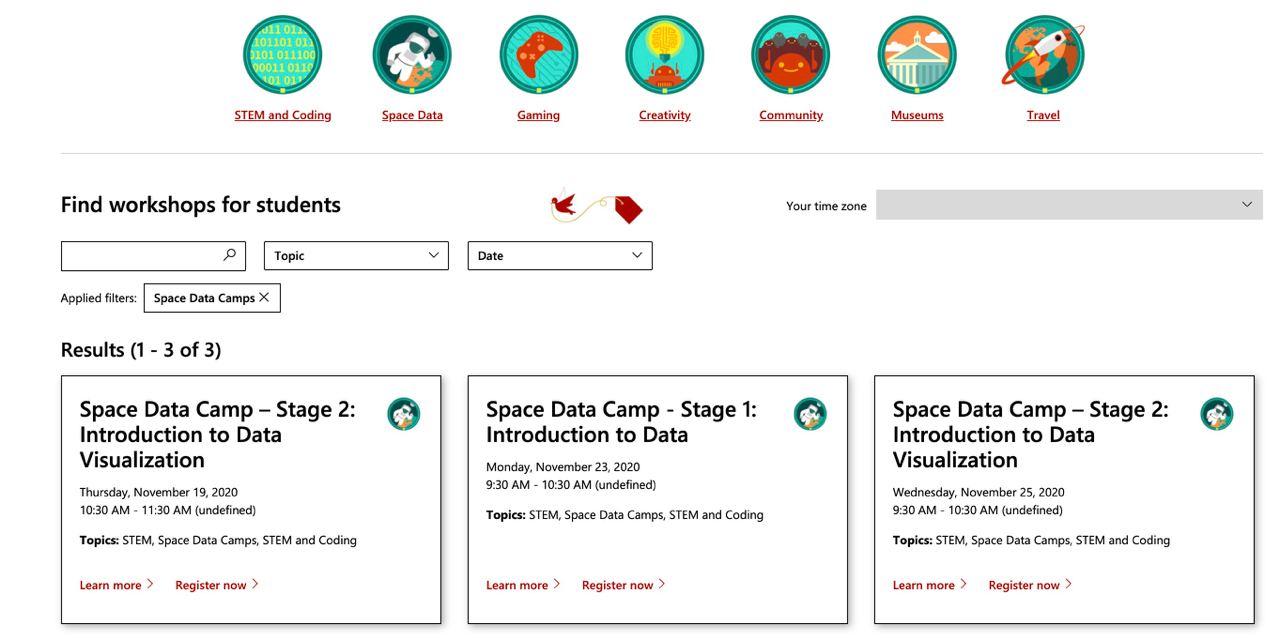Open the Creativity lightbulb icon
The height and width of the screenshot is (641, 1280).
(665, 56)
